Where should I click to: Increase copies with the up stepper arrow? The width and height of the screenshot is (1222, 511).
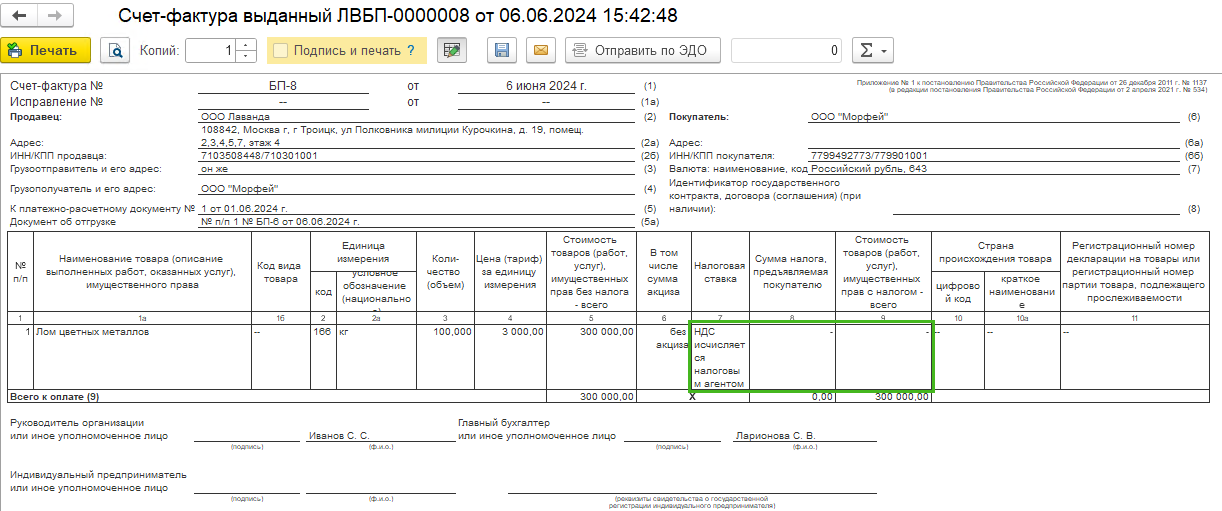point(246,44)
